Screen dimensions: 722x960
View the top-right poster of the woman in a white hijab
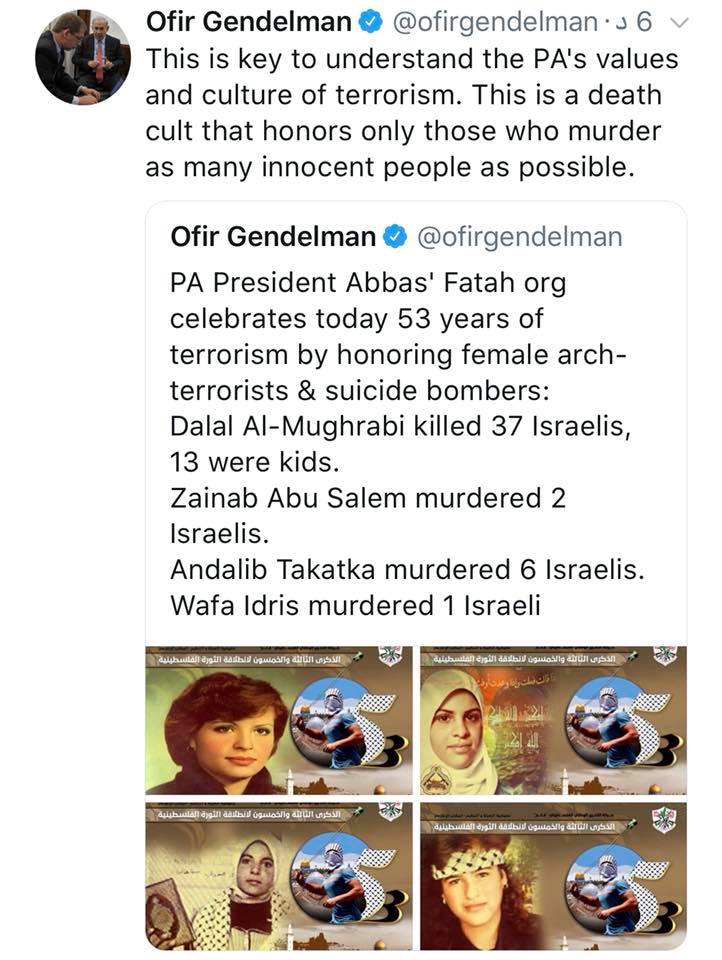[553, 720]
